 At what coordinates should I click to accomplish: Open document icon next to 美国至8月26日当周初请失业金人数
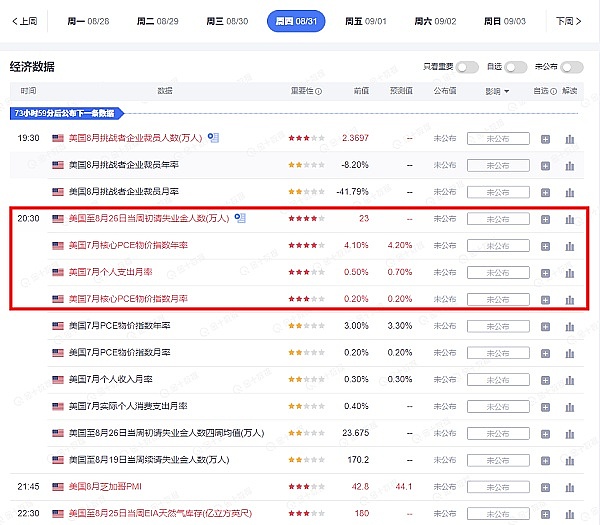(251, 218)
